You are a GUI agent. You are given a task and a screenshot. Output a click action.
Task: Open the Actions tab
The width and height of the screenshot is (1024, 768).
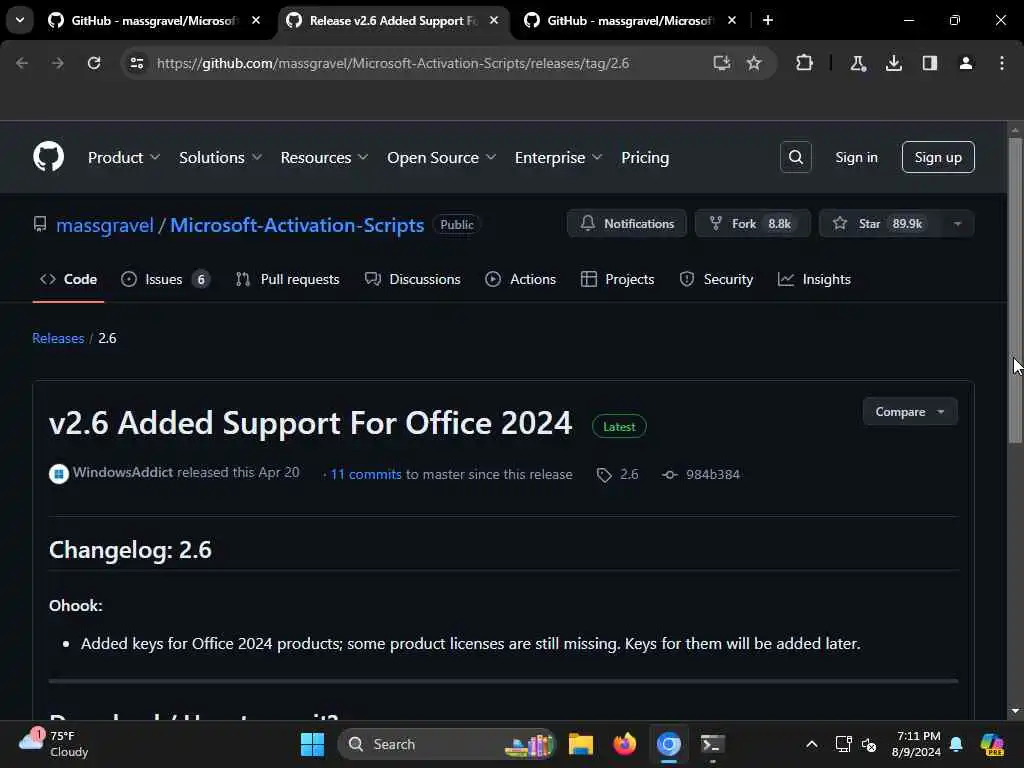point(520,279)
